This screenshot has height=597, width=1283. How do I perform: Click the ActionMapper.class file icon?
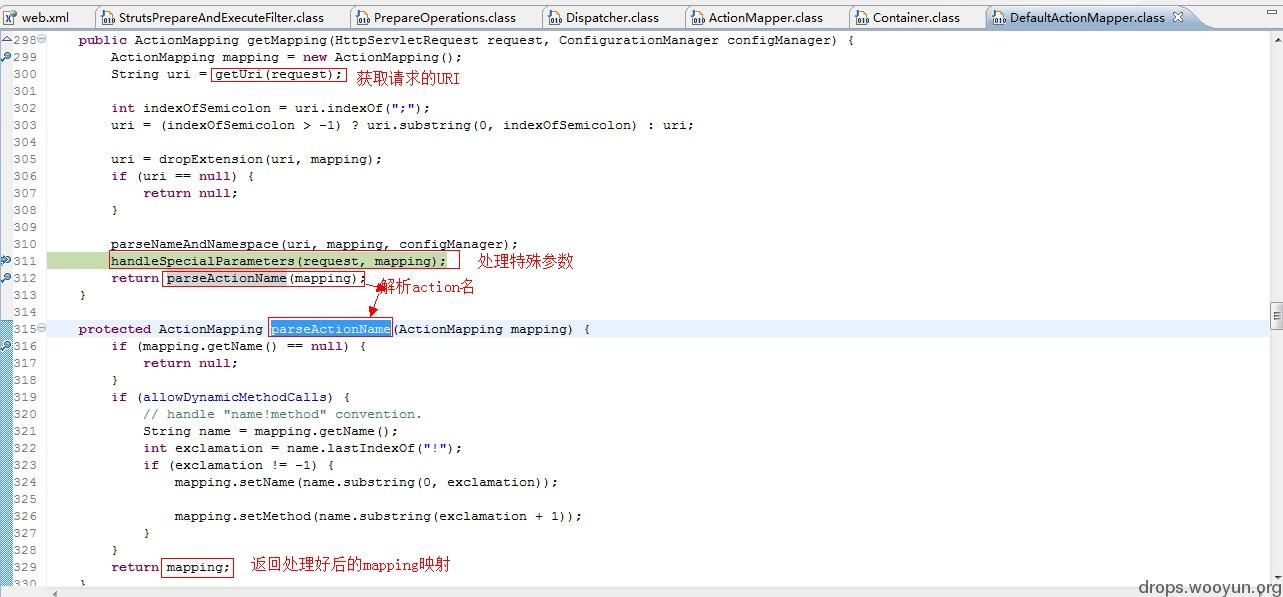[697, 18]
